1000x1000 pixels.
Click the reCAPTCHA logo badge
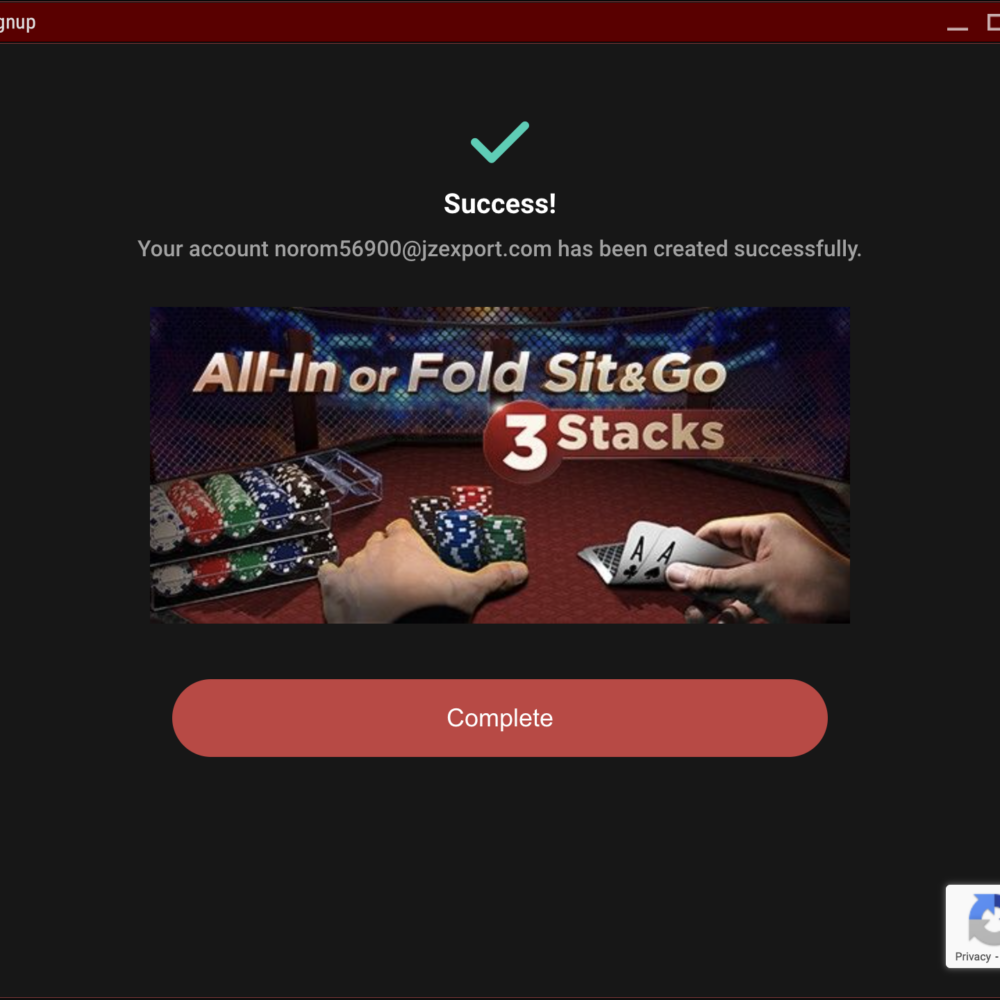984,920
